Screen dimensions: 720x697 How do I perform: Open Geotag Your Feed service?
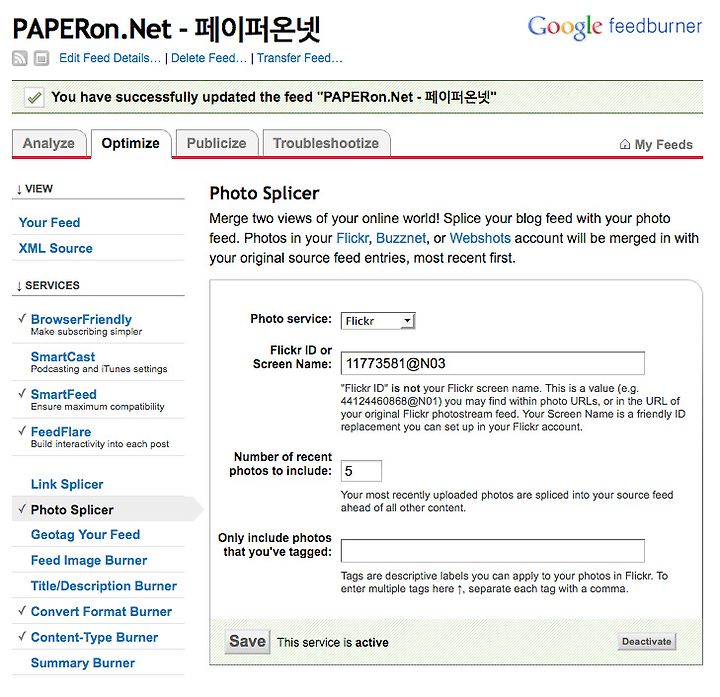(85, 535)
